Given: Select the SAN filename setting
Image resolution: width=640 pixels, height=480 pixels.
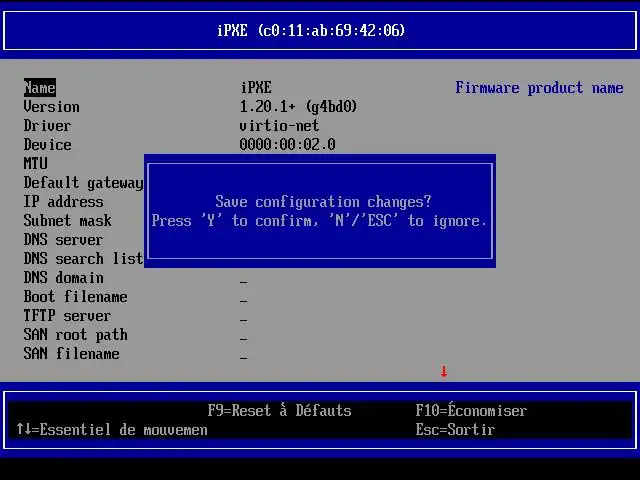Looking at the screenshot, I should coord(71,353).
